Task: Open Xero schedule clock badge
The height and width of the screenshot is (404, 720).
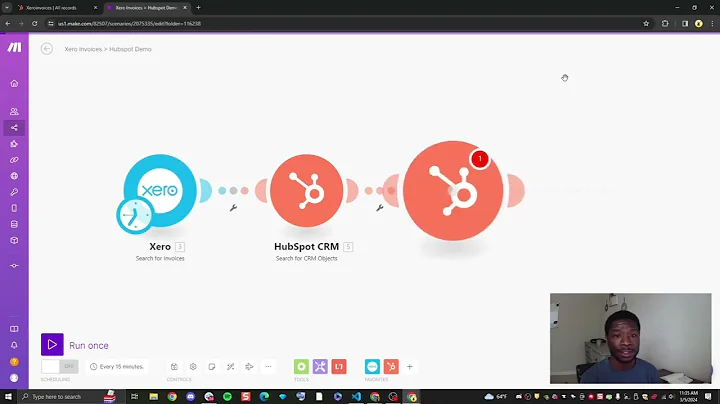Action: [135, 215]
